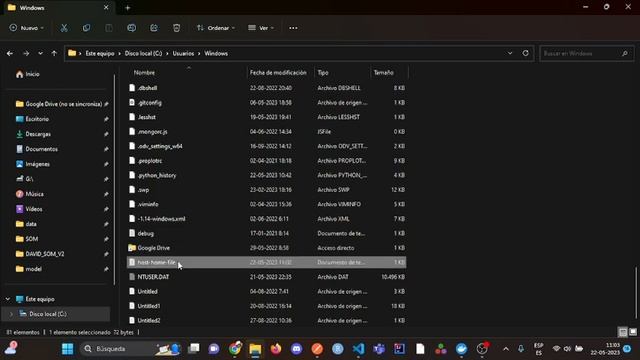Click Disco local (C:) breadcrumb
The width and height of the screenshot is (640, 360).
point(143,53)
